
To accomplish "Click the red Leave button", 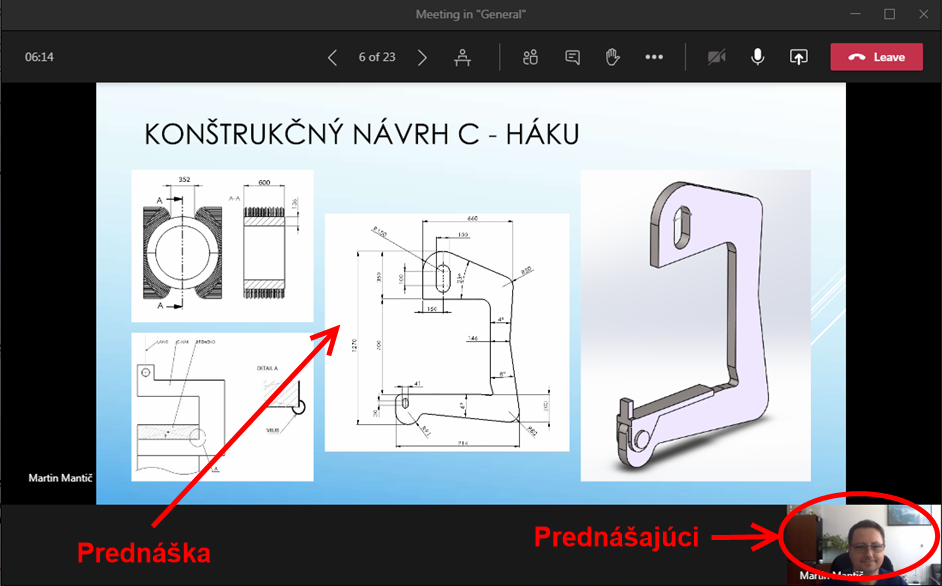I will [x=875, y=57].
